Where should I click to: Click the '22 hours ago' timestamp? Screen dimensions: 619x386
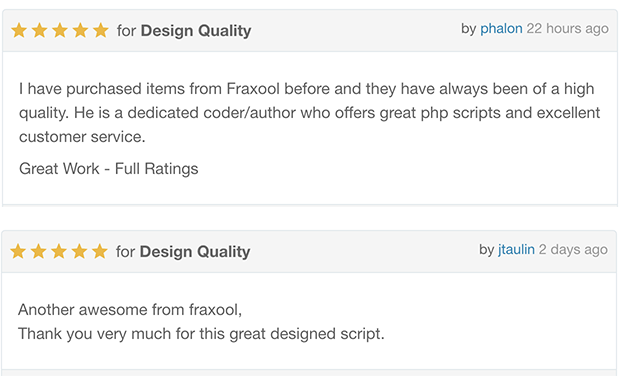(x=567, y=29)
